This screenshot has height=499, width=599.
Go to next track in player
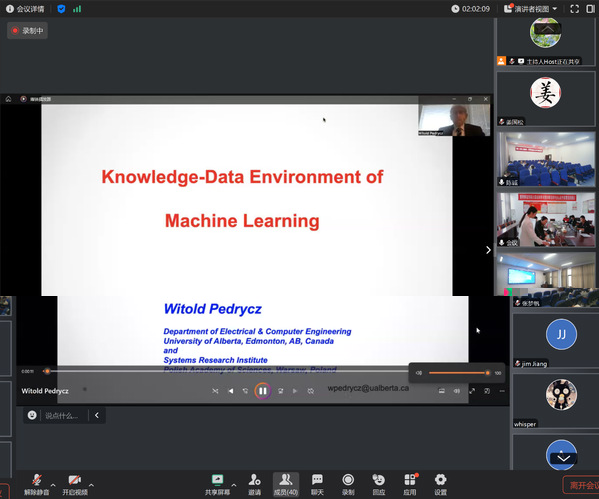(295, 391)
